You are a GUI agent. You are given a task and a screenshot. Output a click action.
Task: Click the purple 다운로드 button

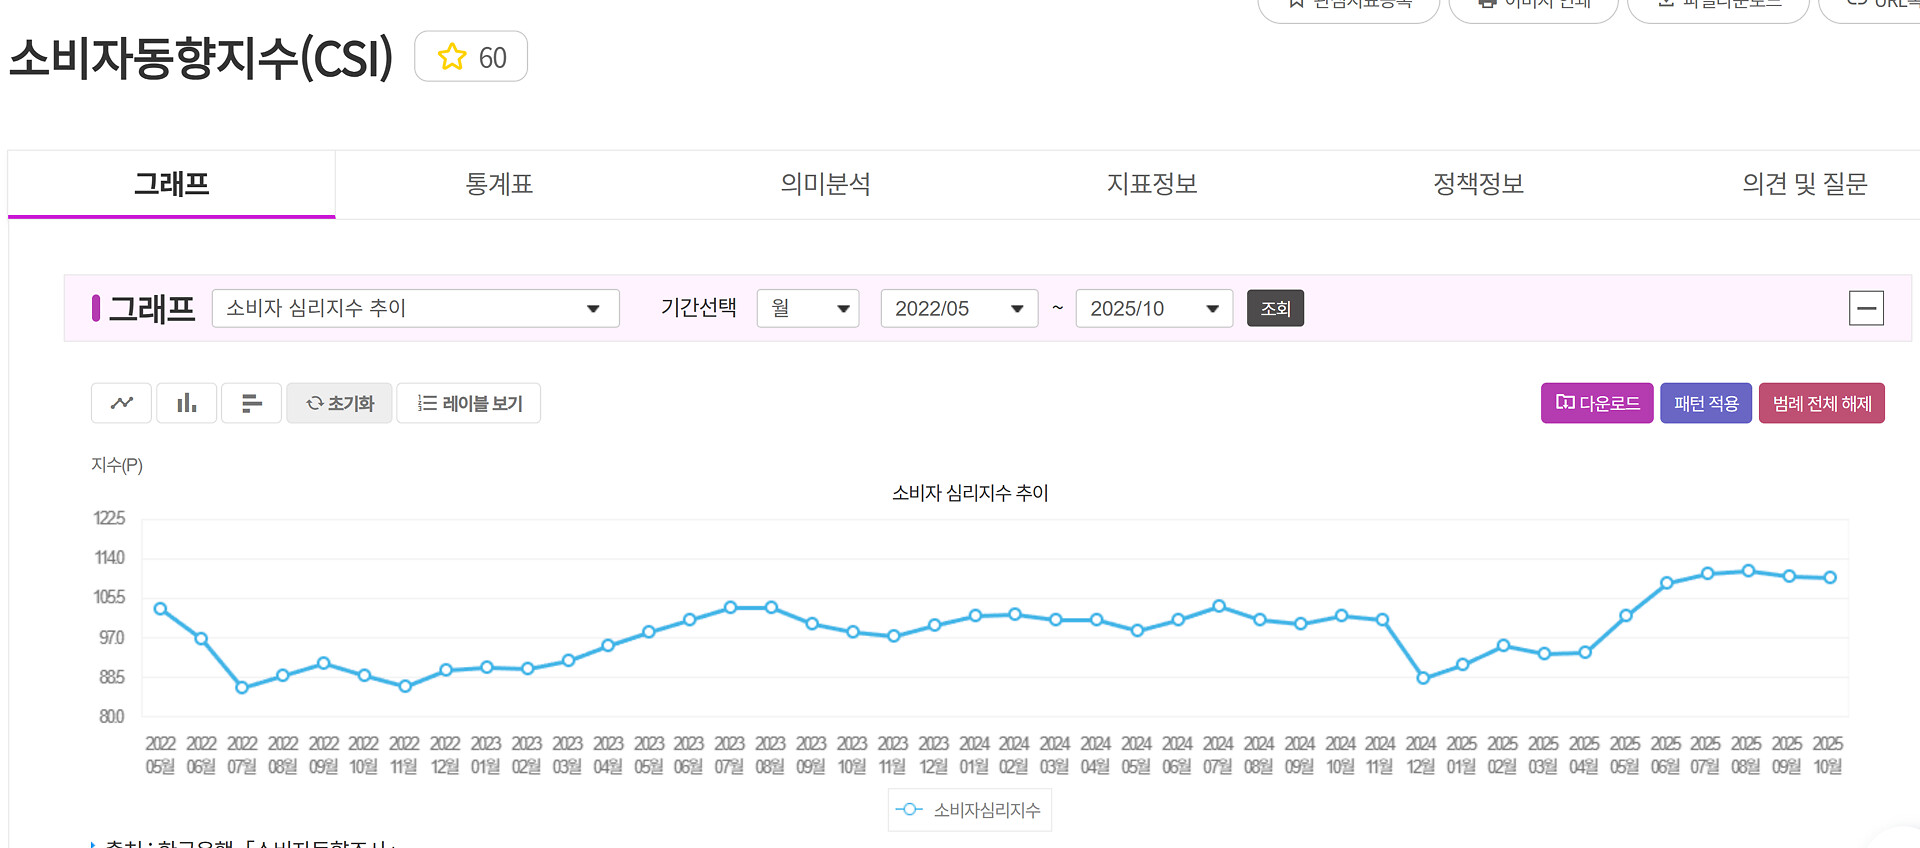point(1597,403)
